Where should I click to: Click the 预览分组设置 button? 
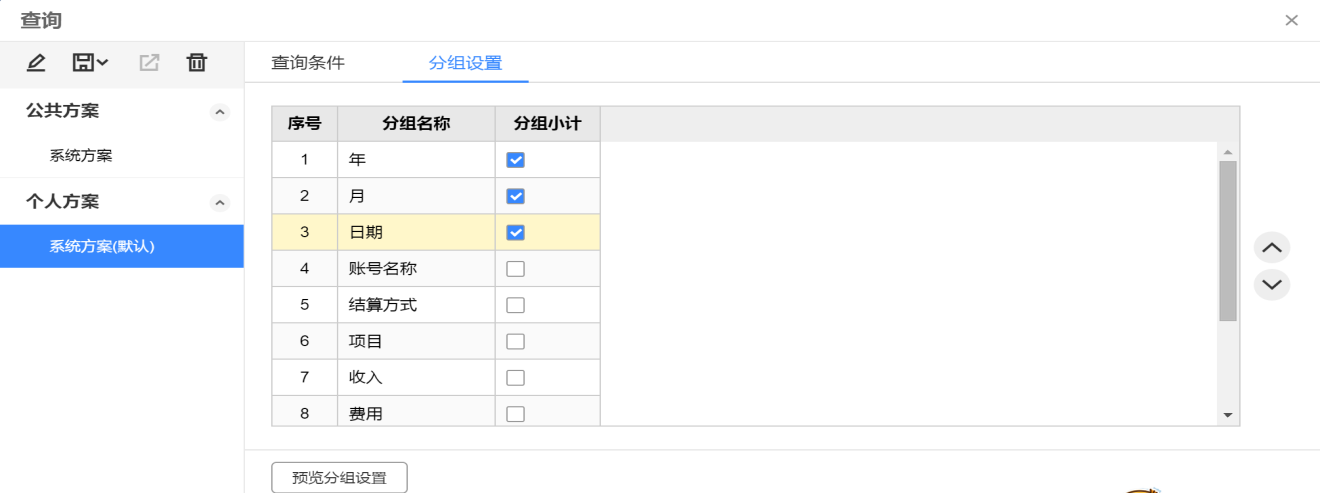pyautogui.click(x=339, y=477)
